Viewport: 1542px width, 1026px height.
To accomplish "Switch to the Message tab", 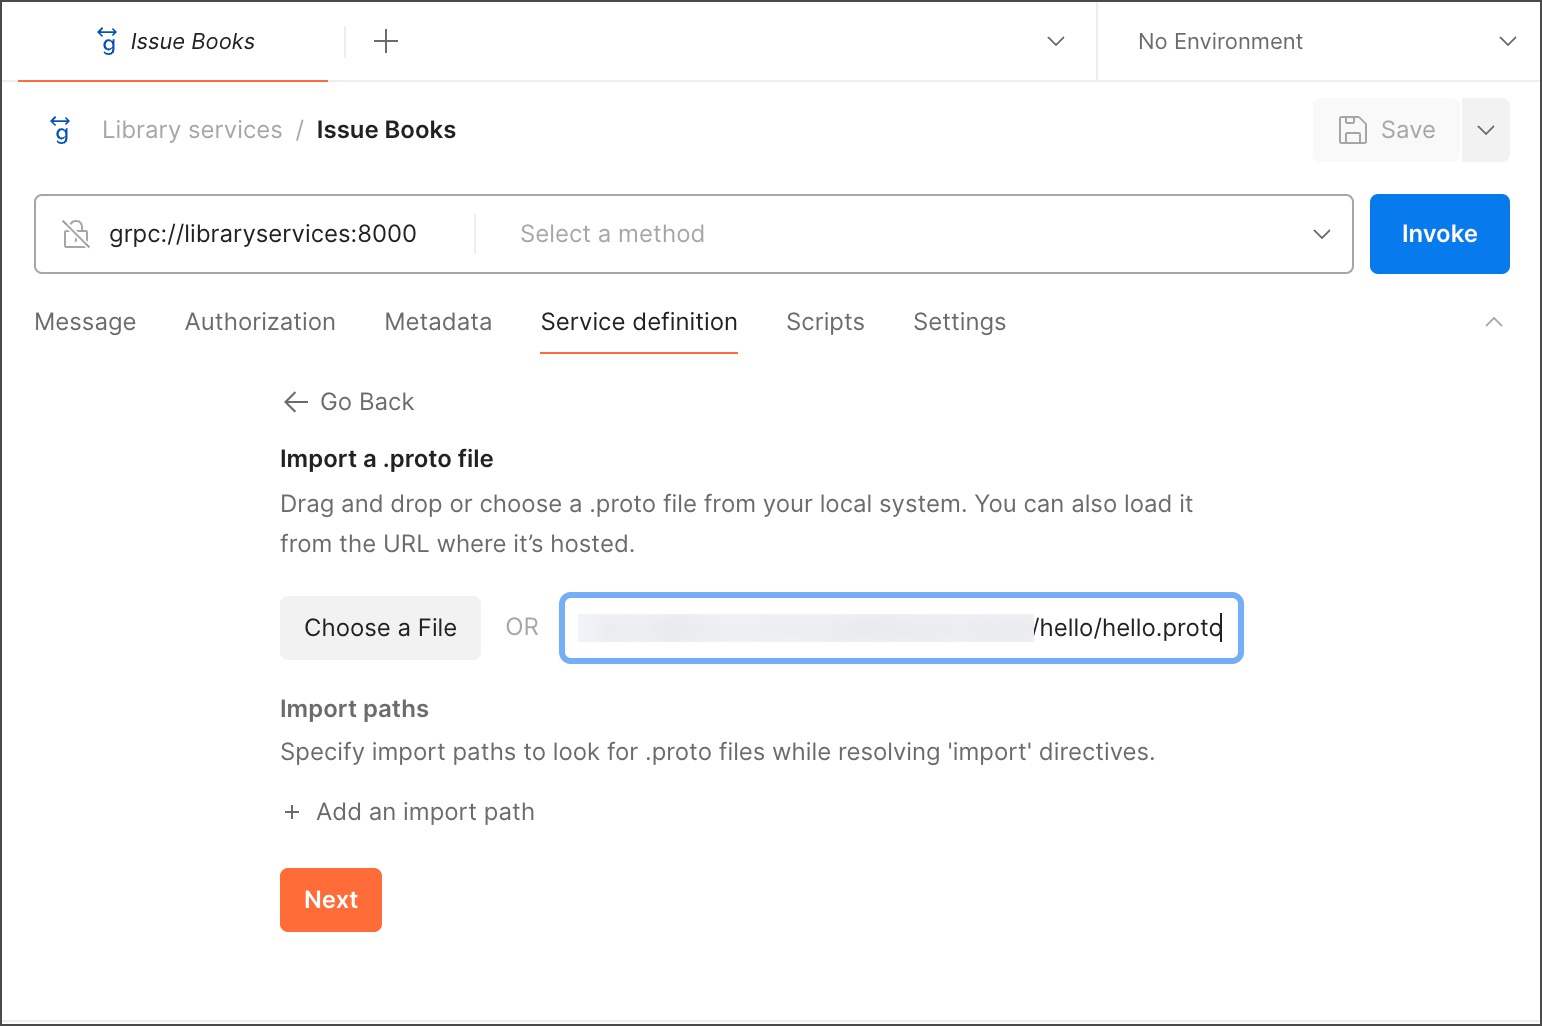I will pos(85,321).
